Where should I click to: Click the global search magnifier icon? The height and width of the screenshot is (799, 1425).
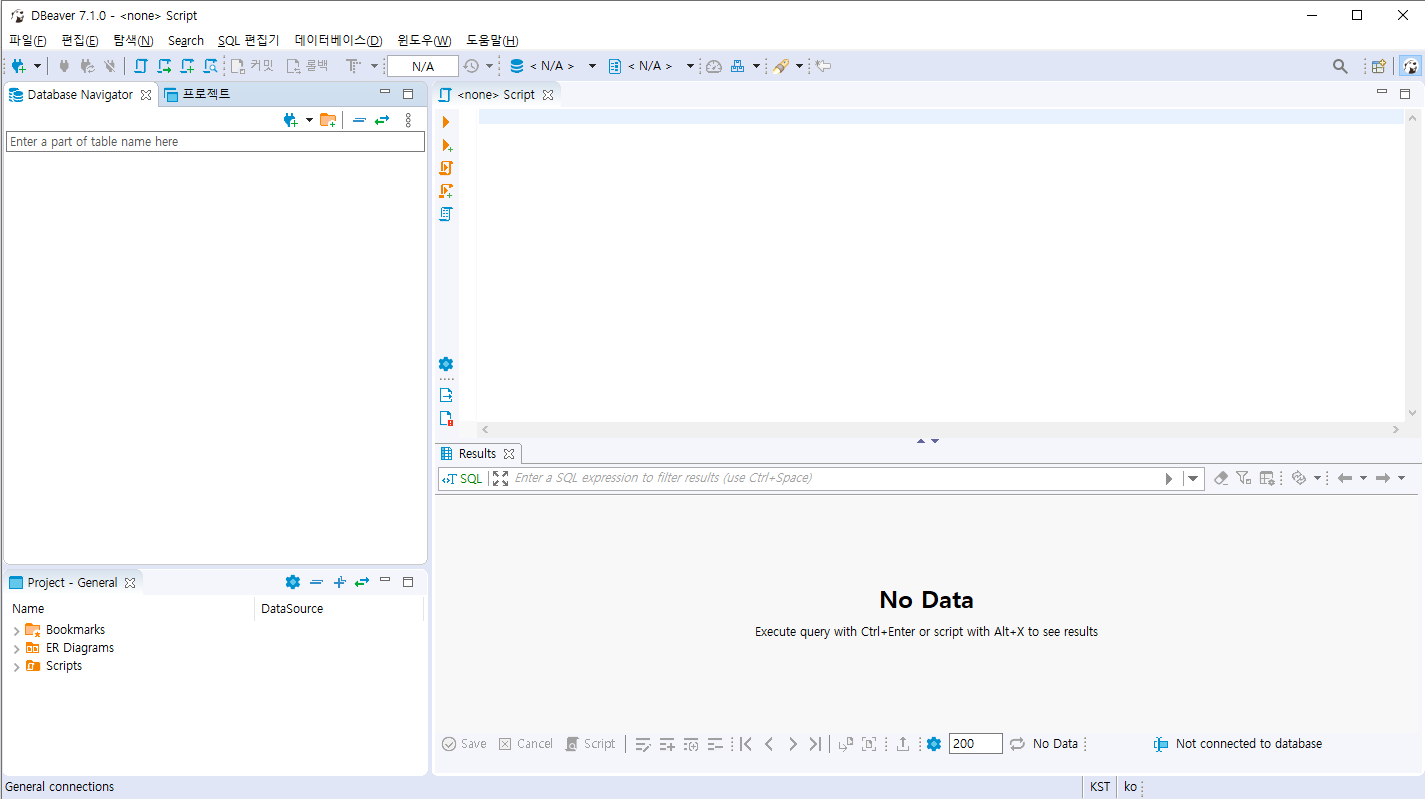coord(1340,66)
